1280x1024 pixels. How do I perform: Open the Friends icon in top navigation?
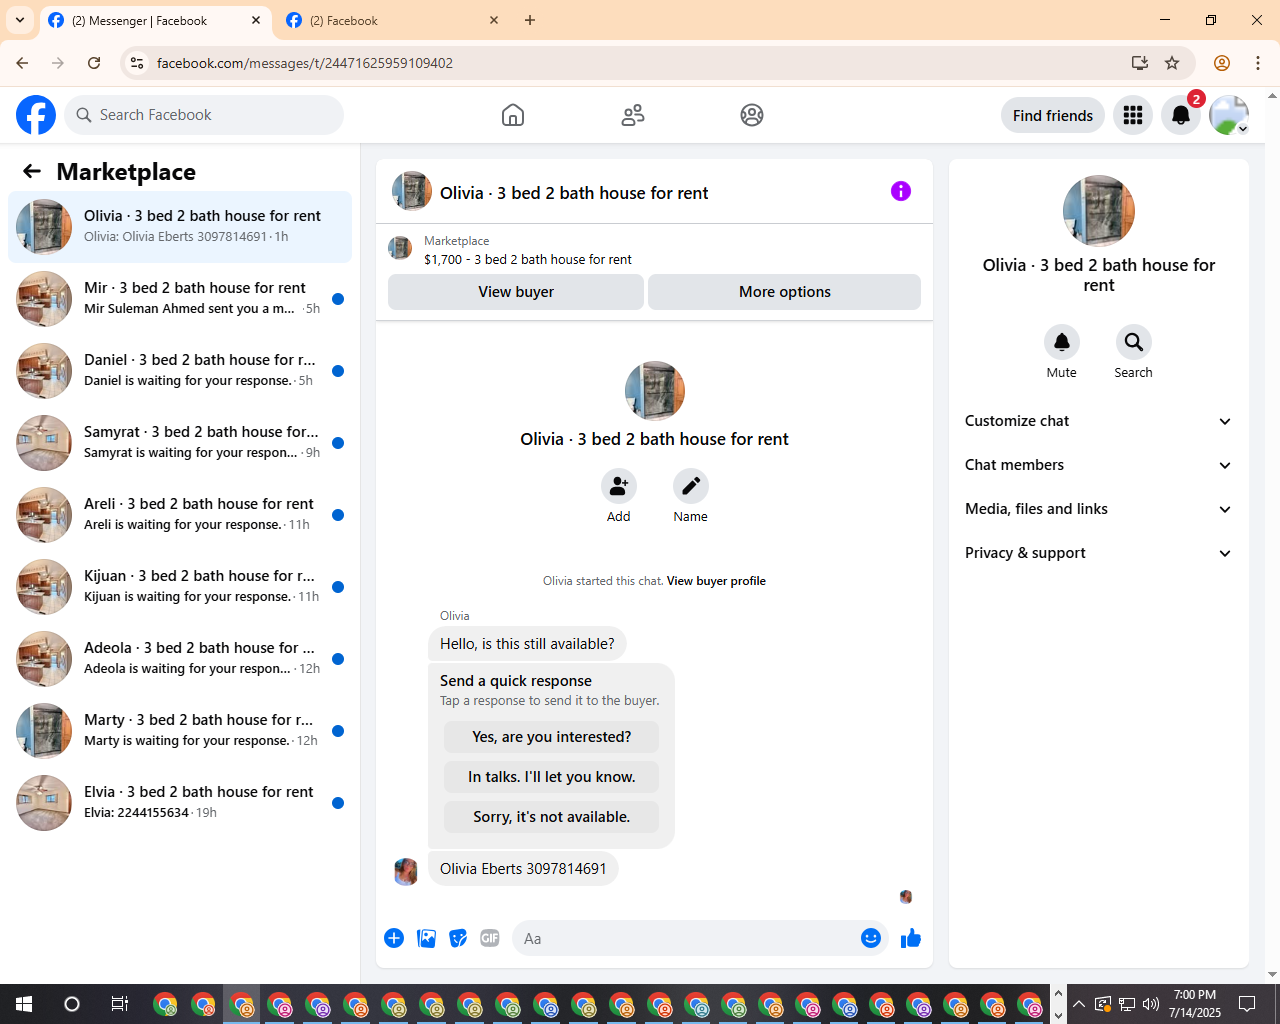click(633, 115)
